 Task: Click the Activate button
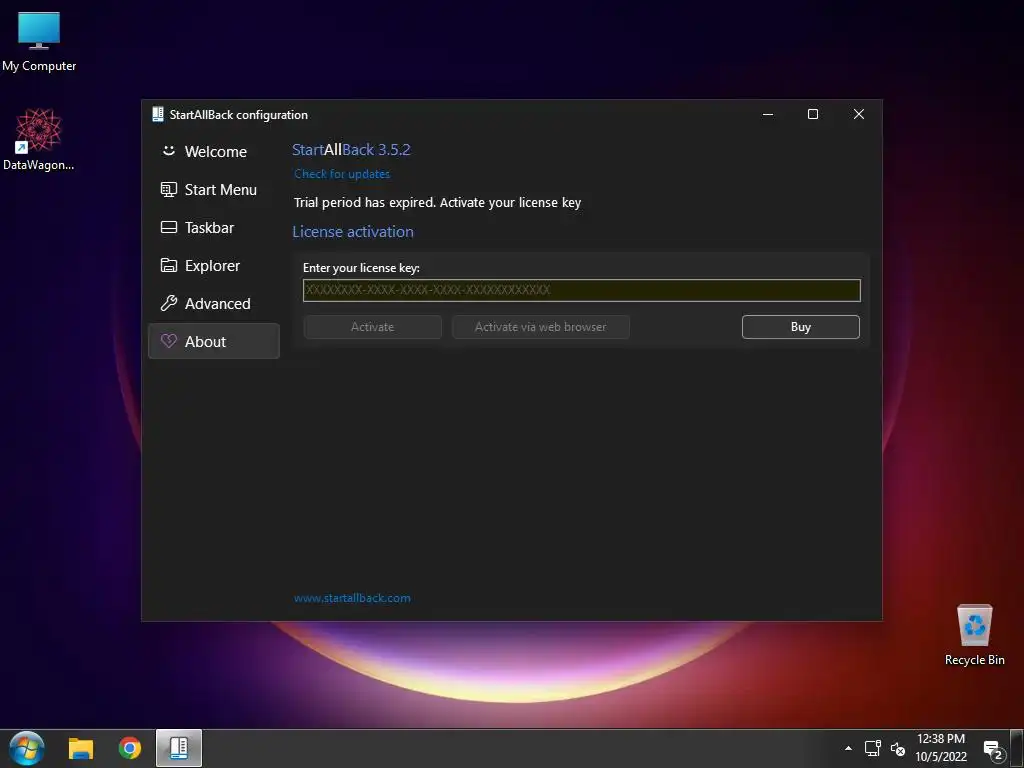[x=372, y=327]
